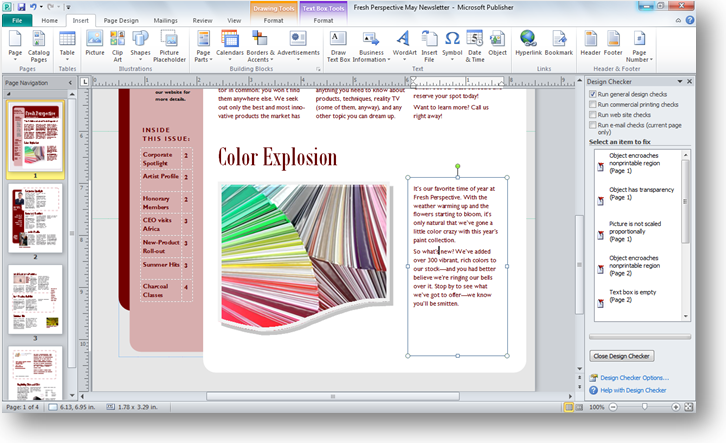The image size is (726, 443).
Task: Insert a Bookmark
Action: 559,44
